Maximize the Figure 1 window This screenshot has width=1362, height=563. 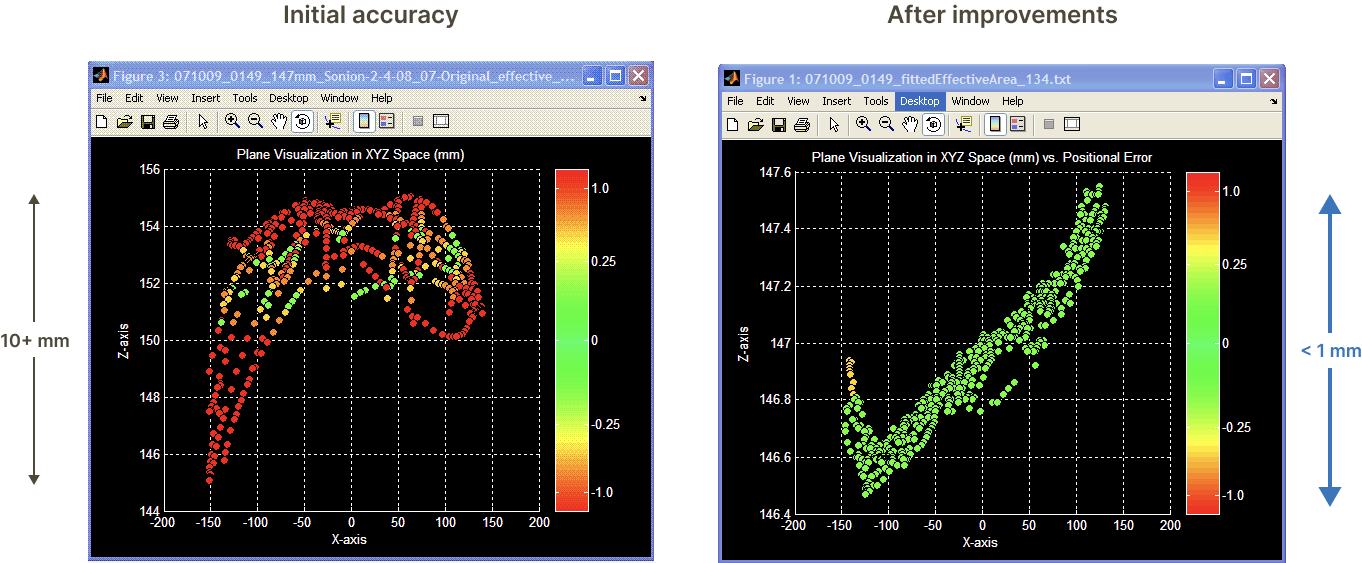coord(1247,78)
